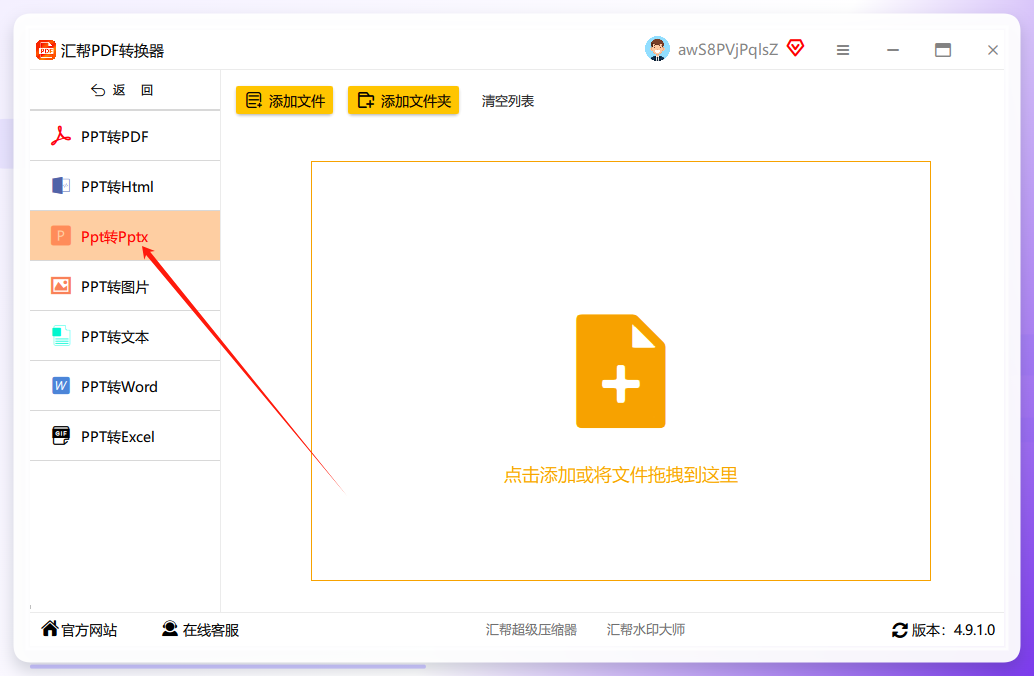Viewport: 1034px width, 676px height.
Task: Click the PPT转PDF Acrobat icon
Action: (61, 136)
